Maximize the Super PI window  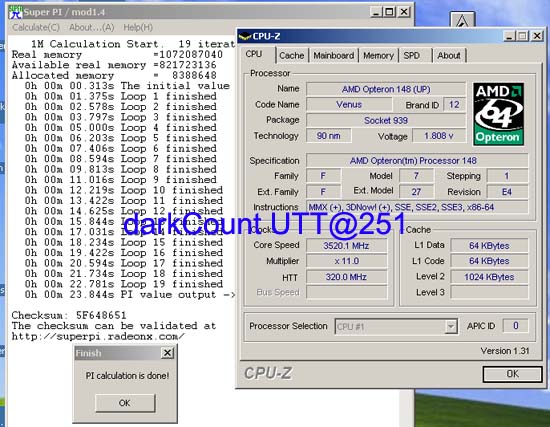389,12
